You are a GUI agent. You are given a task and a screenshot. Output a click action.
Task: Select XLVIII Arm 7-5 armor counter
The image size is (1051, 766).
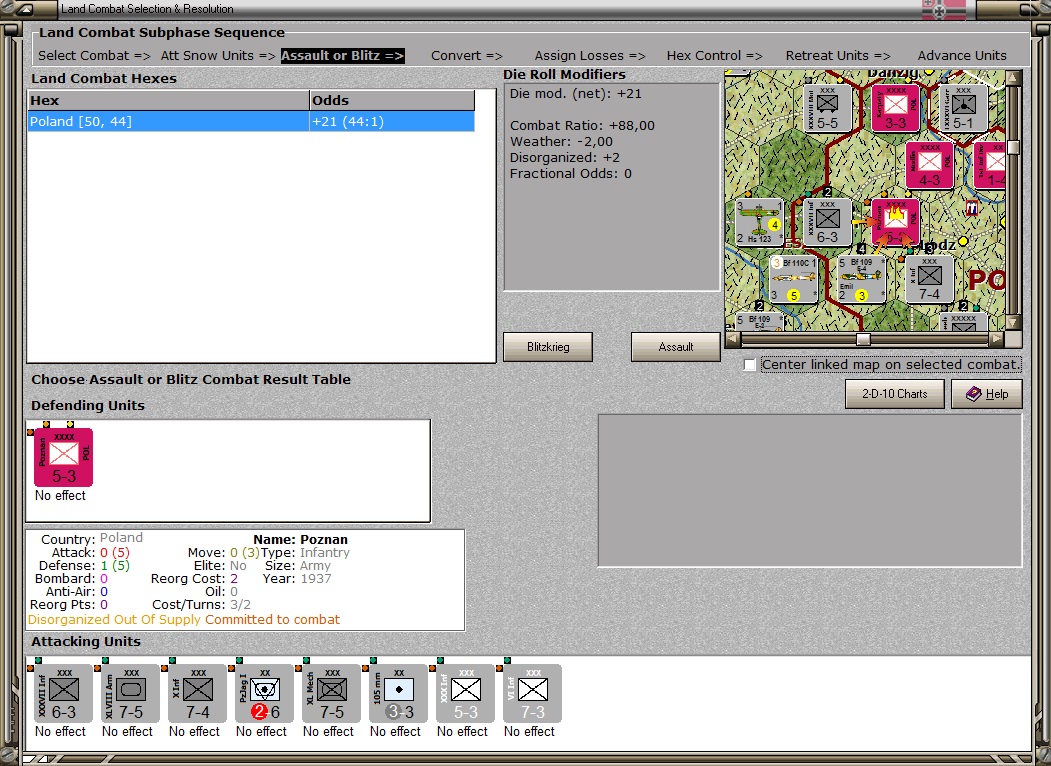(x=130, y=694)
